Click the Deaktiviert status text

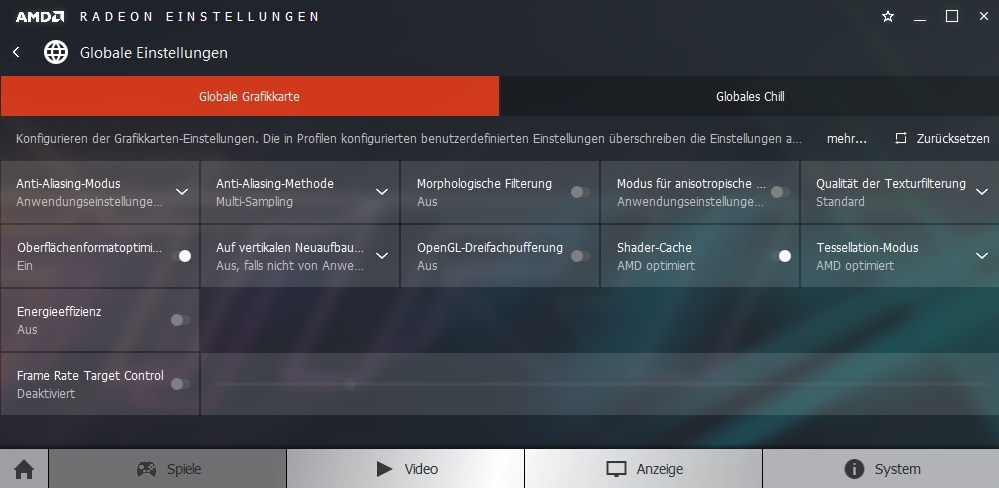coord(46,394)
